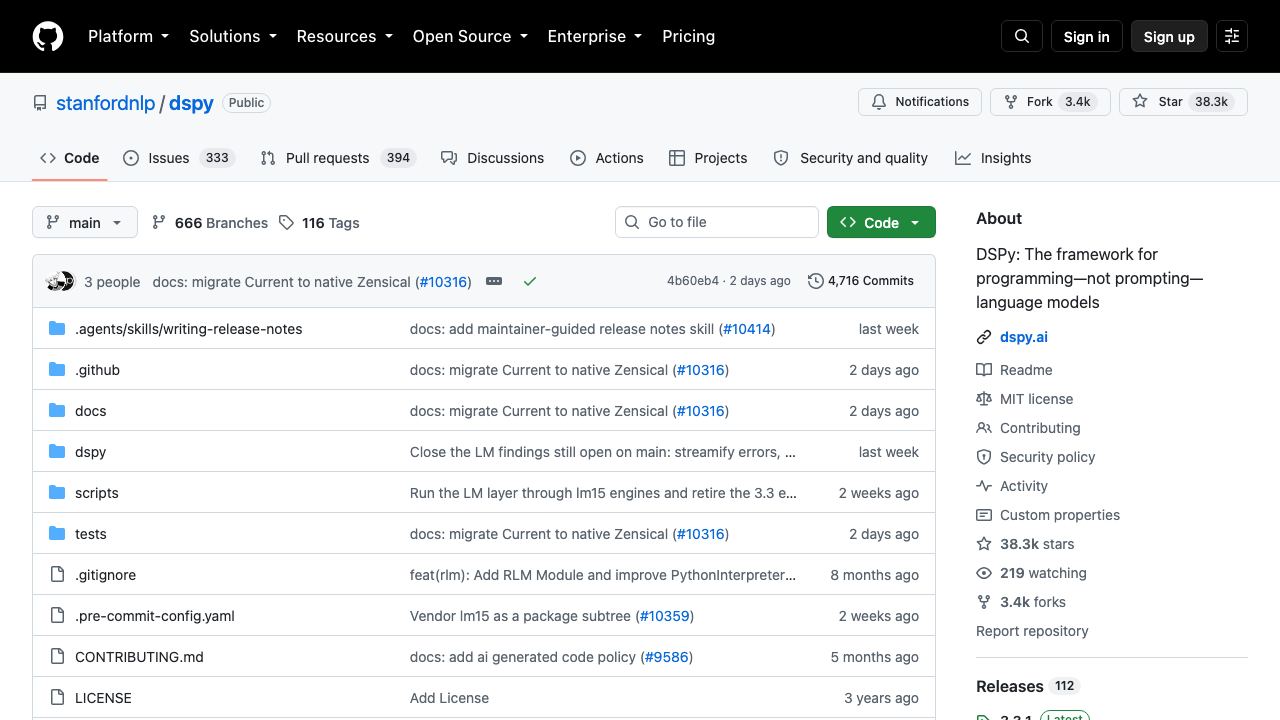Click the GitHub logo icon
Screen dimensions: 1280x720
pos(48,36)
